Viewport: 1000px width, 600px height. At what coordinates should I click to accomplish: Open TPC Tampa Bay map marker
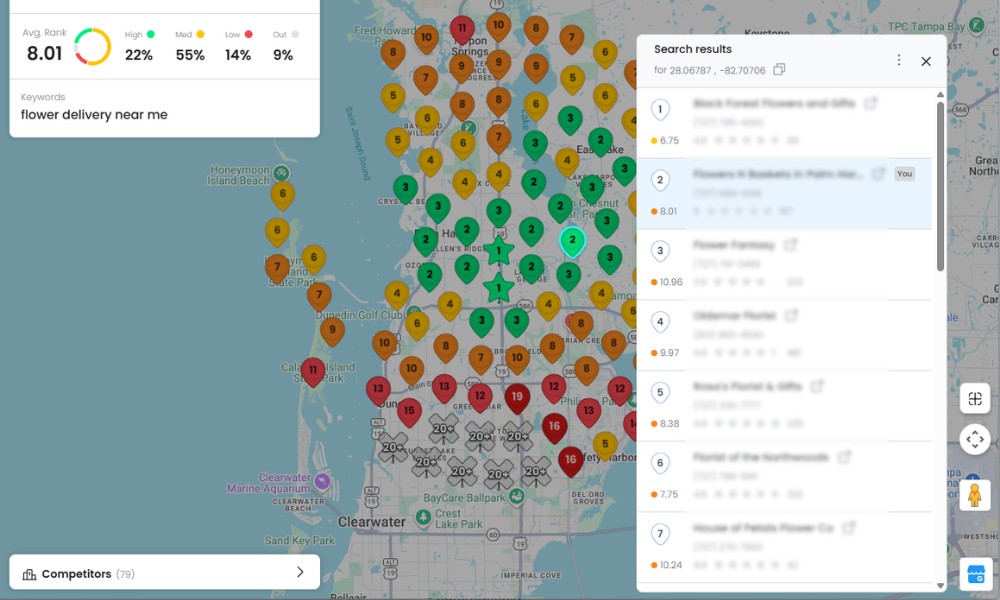pyautogui.click(x=976, y=26)
